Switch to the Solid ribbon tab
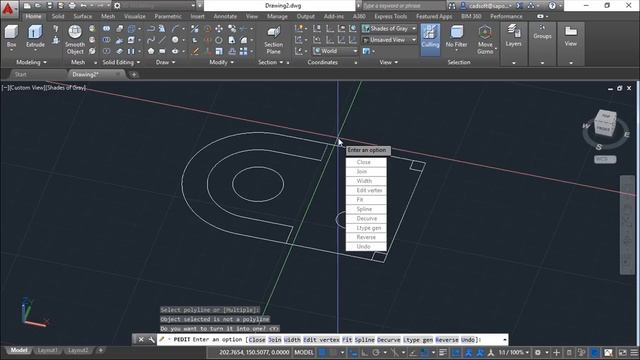 [58, 16]
